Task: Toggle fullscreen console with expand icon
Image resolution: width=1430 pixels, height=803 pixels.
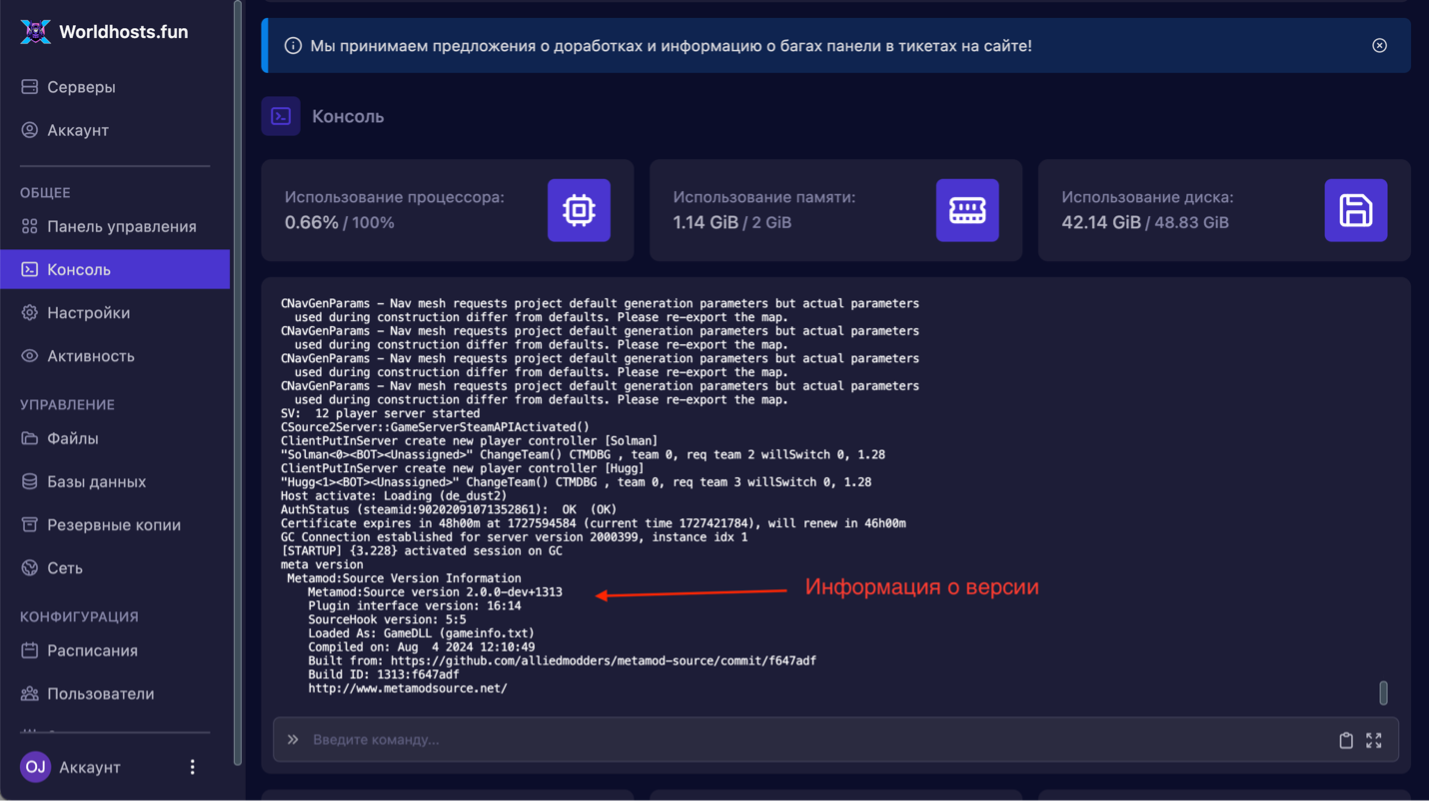Action: coord(1374,740)
